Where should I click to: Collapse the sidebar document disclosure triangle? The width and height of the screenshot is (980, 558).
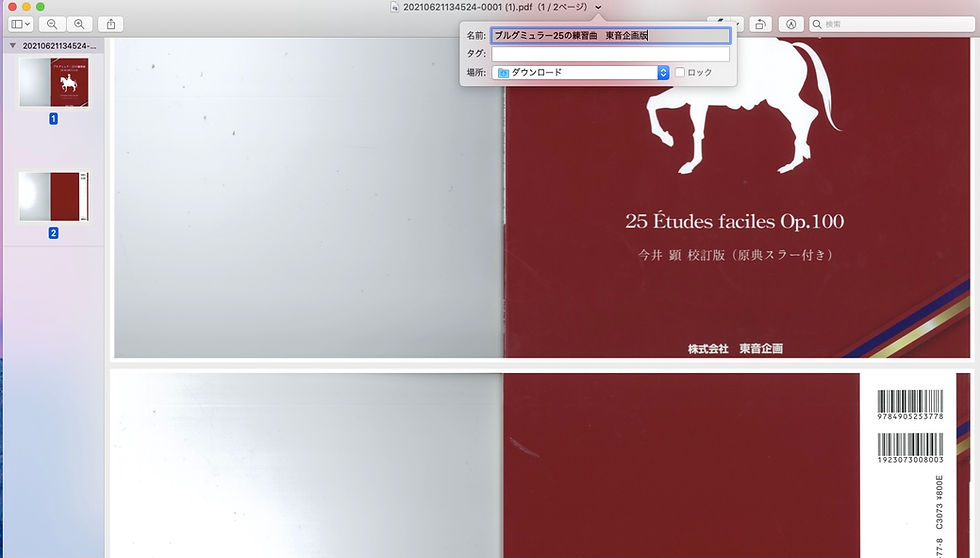coord(12,46)
